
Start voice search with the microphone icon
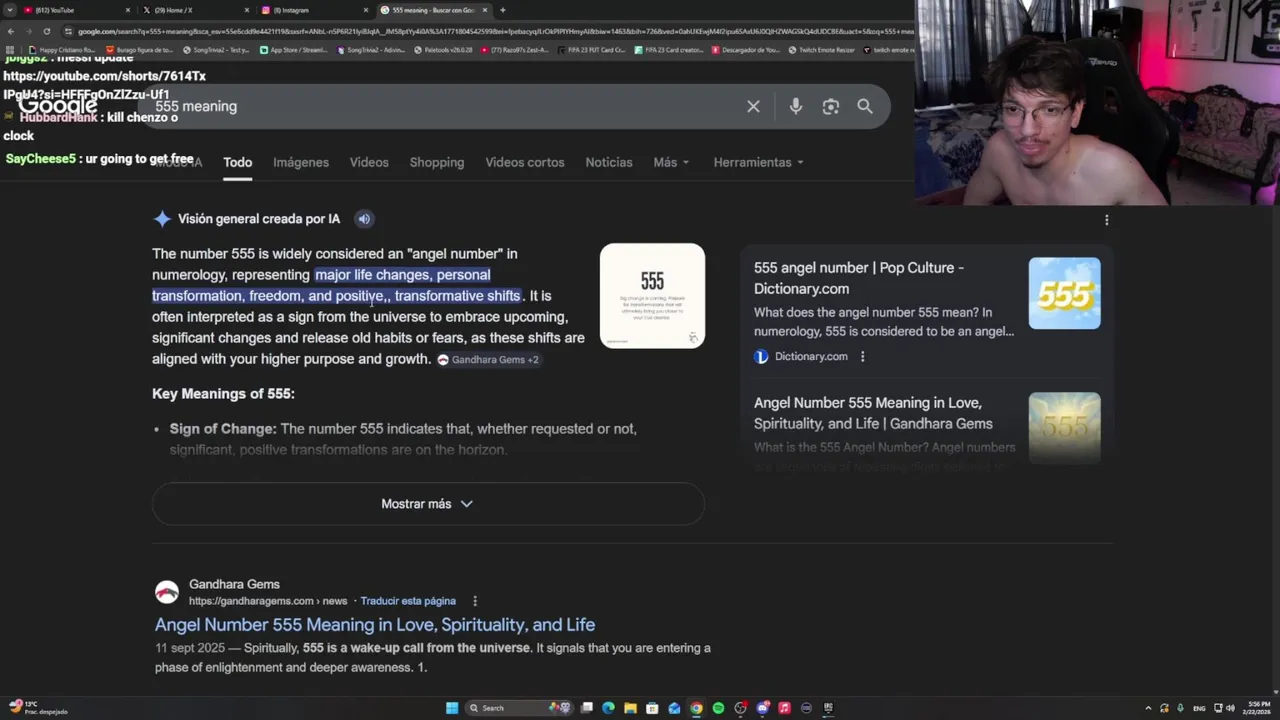(796, 106)
